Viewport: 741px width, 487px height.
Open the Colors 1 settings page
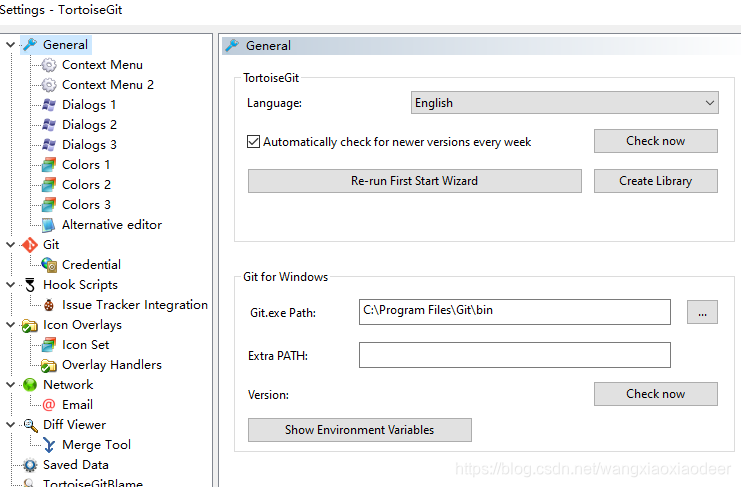(86, 165)
